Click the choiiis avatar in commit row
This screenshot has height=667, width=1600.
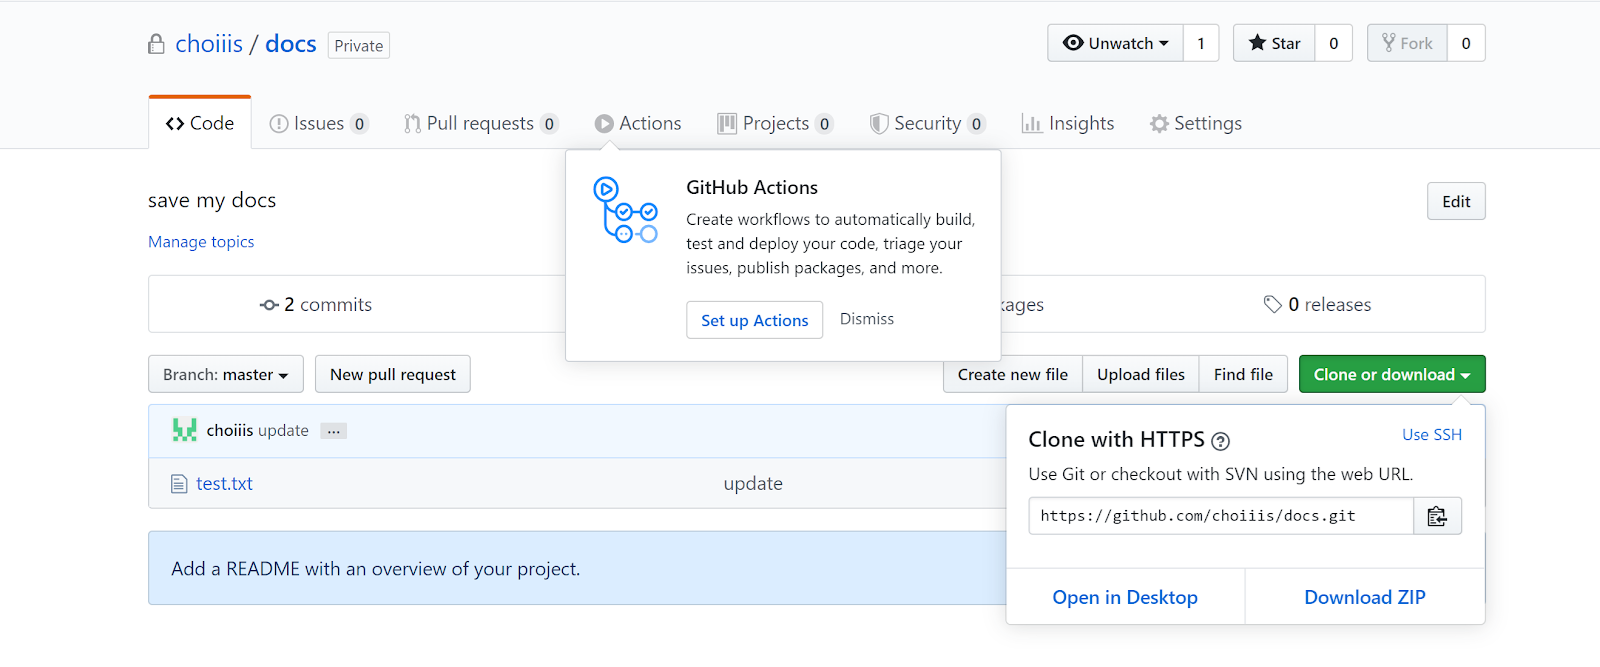[x=184, y=430]
